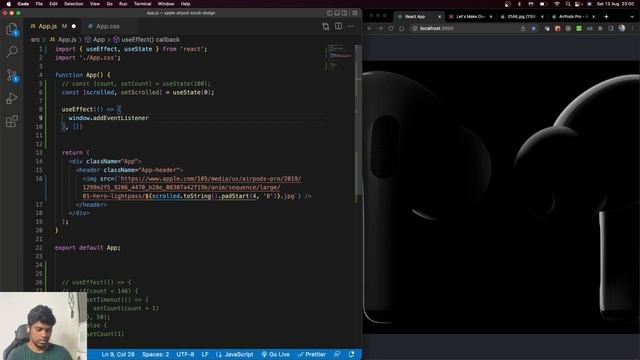Start Go Live server from status bar
Screen dimensions: 640x360
pos(276,354)
